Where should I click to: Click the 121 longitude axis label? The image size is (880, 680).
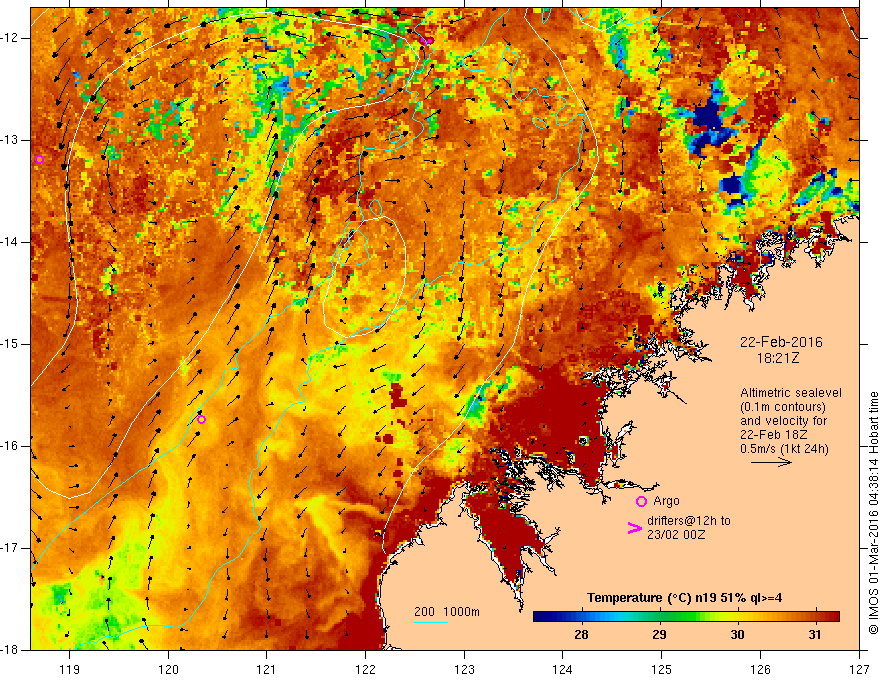pos(267,669)
